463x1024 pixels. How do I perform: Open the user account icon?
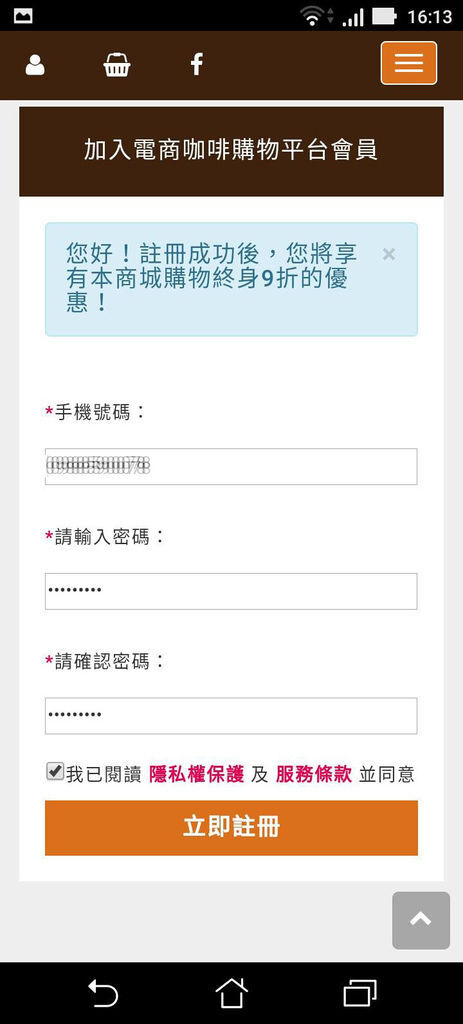(x=35, y=65)
